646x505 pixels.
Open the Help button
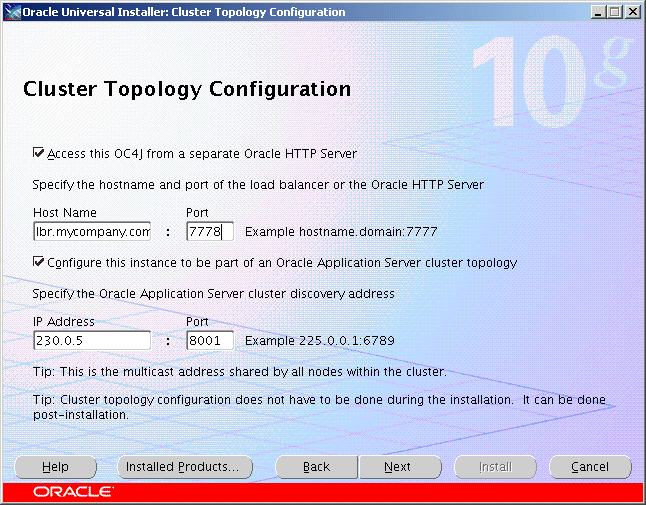coord(55,467)
